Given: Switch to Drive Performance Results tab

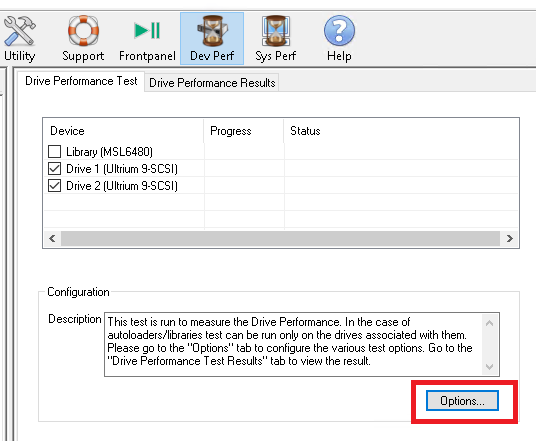Looking at the screenshot, I should [212, 83].
